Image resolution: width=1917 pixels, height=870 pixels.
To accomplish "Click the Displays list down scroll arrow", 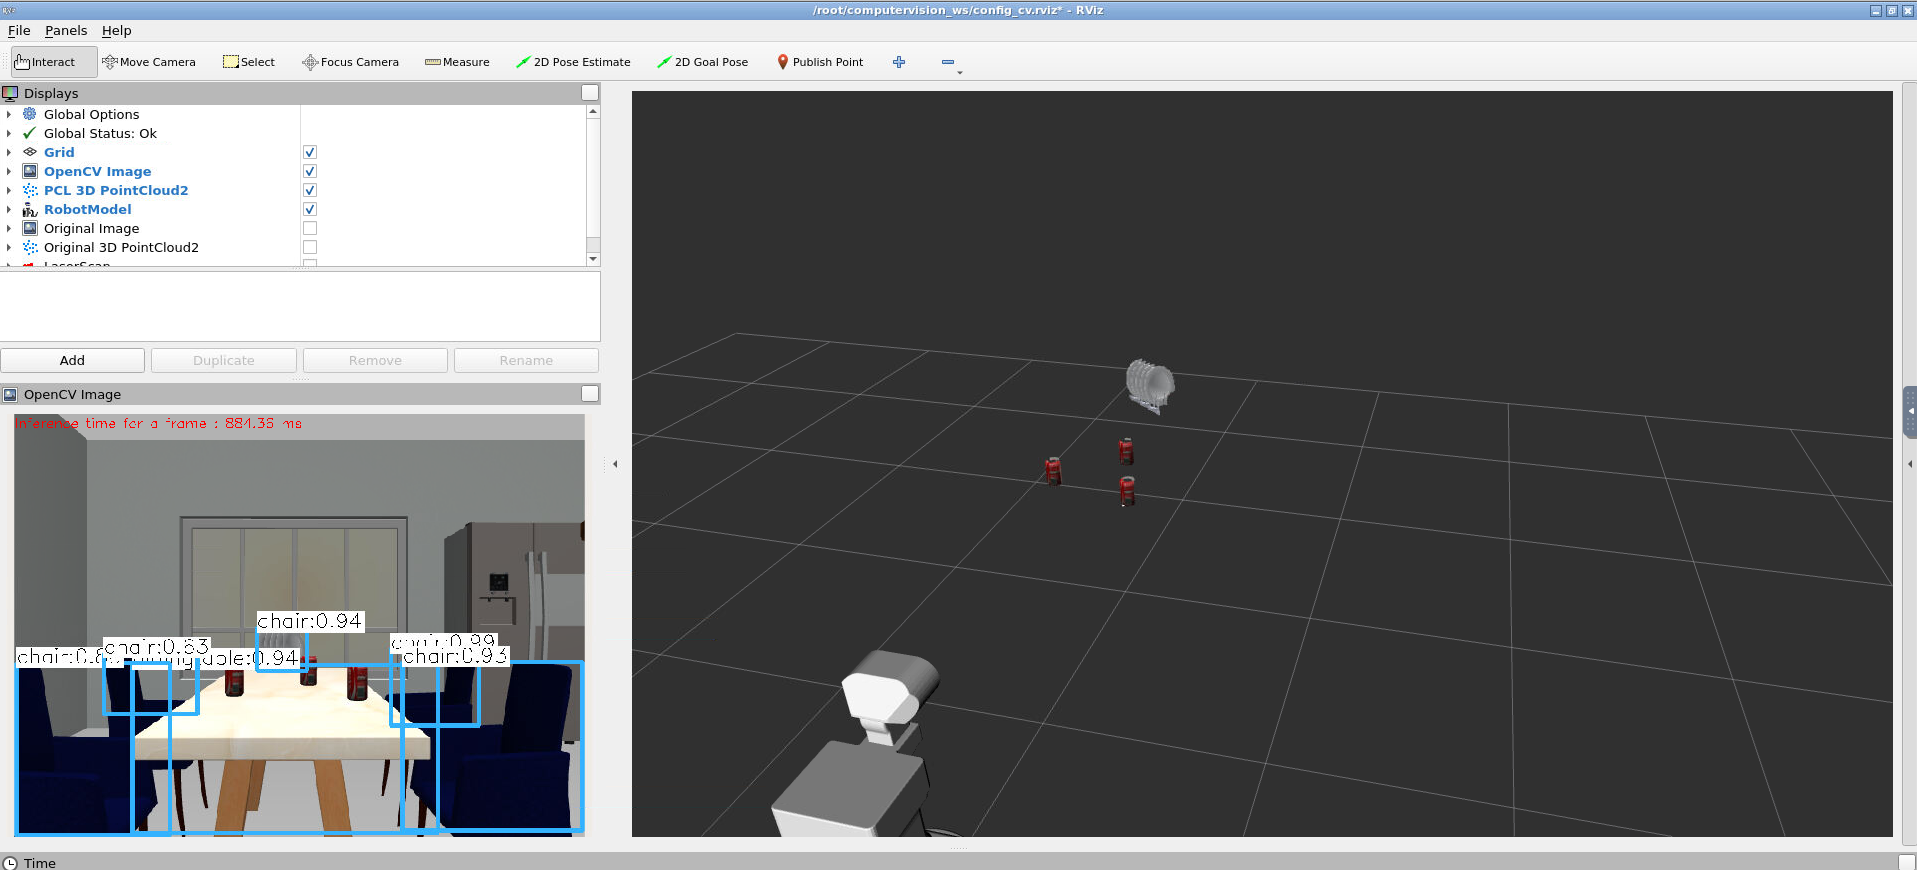I will (593, 259).
